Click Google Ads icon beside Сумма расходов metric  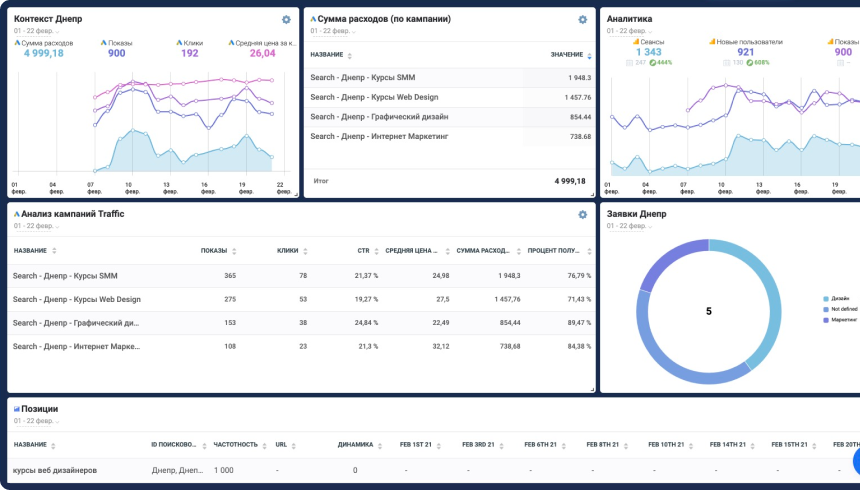click(17, 43)
